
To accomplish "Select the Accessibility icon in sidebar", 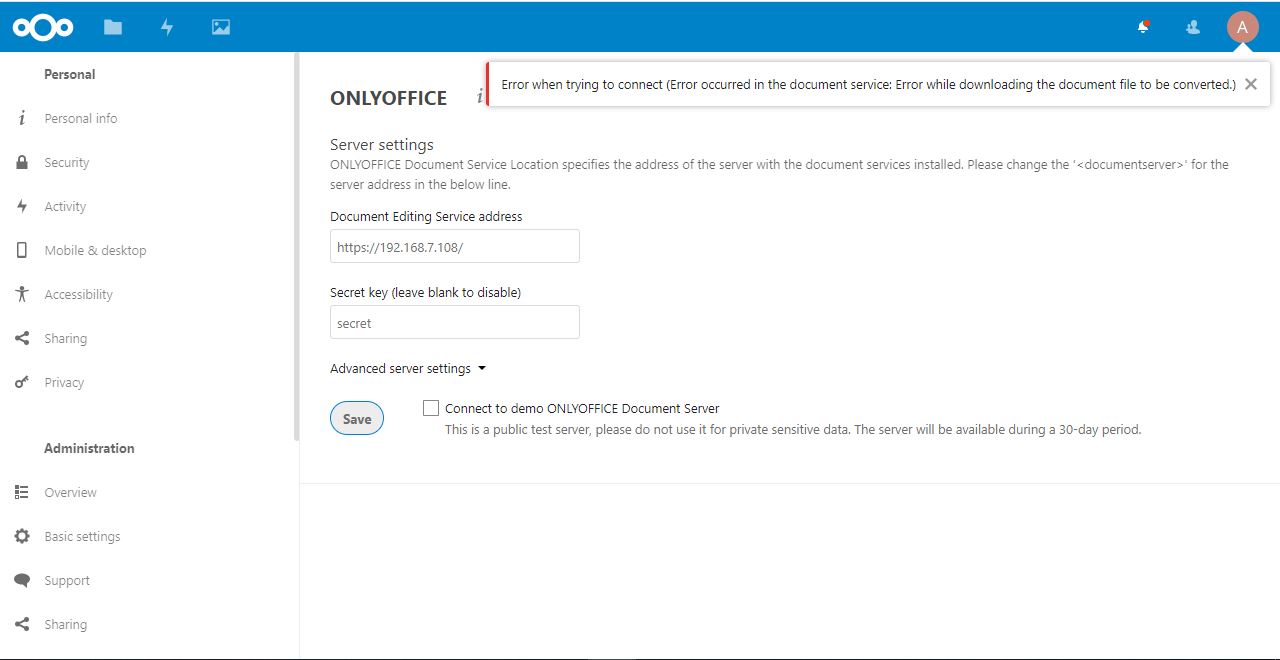I will pyautogui.click(x=22, y=294).
